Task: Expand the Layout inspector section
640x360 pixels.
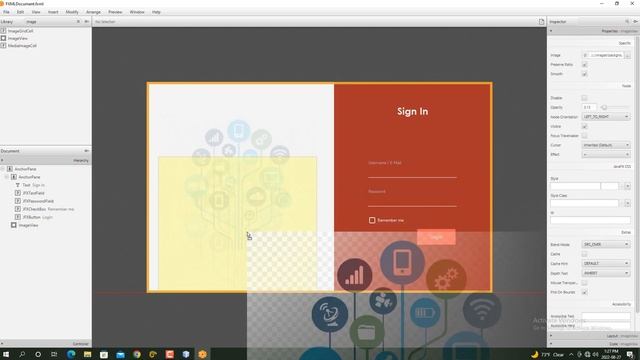Action: pyautogui.click(x=551, y=336)
